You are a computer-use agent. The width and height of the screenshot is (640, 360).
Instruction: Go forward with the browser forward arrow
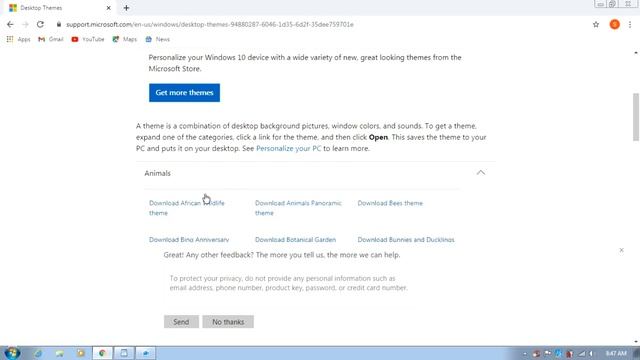25,24
